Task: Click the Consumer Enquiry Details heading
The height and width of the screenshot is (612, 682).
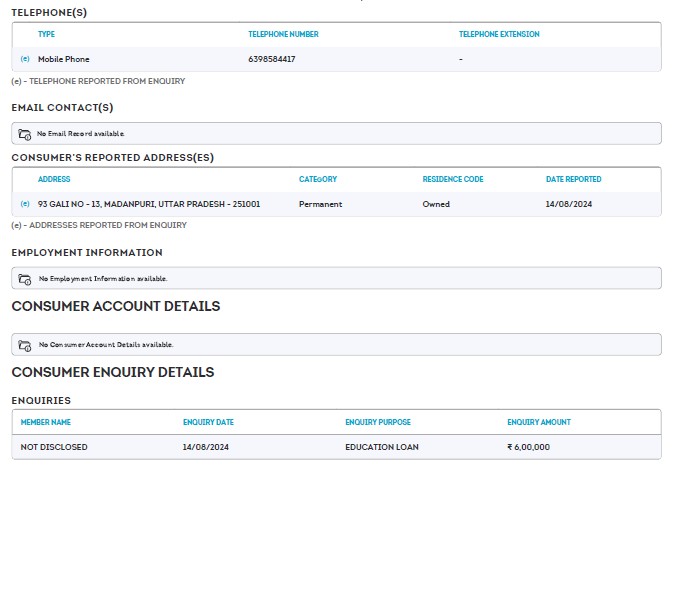Action: click(113, 372)
